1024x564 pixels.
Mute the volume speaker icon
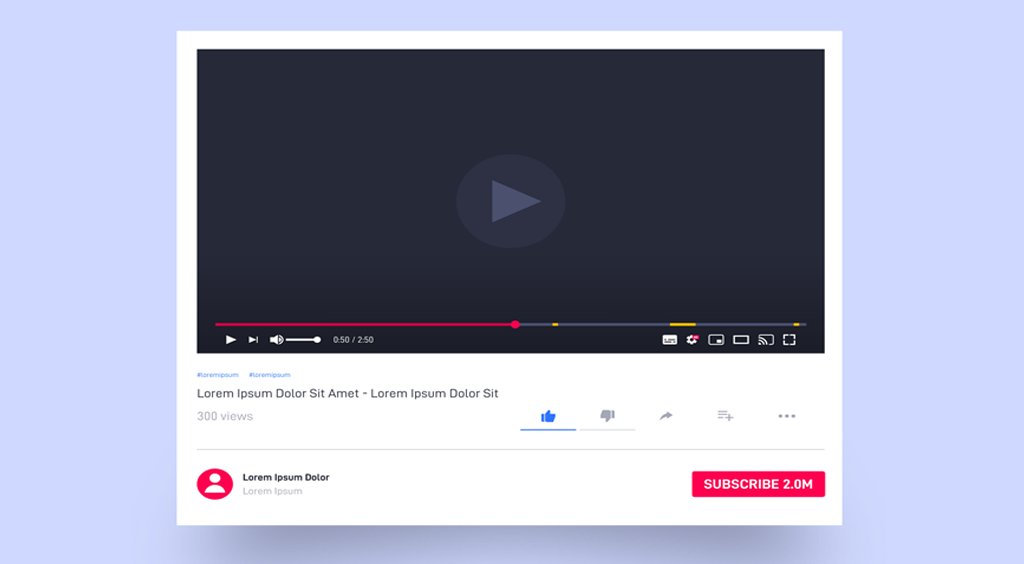[x=277, y=339]
